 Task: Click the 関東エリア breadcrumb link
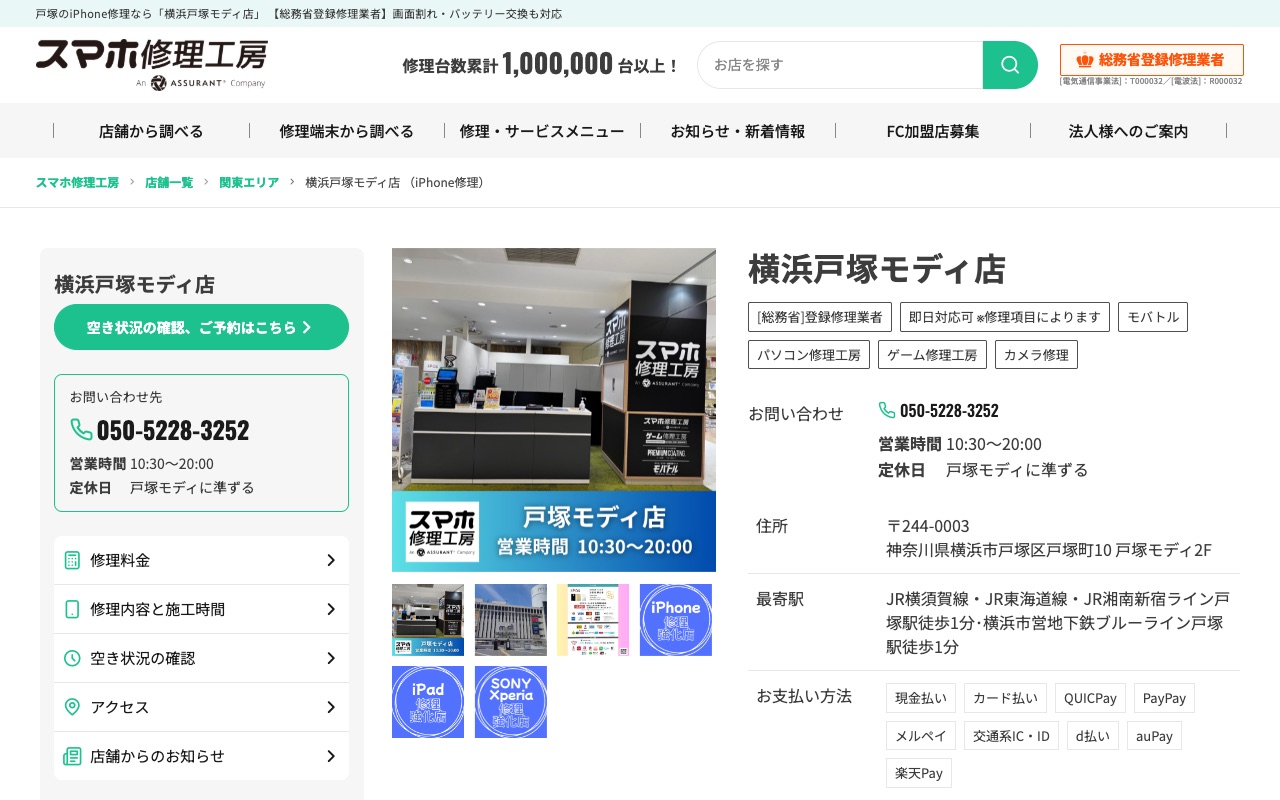(249, 182)
